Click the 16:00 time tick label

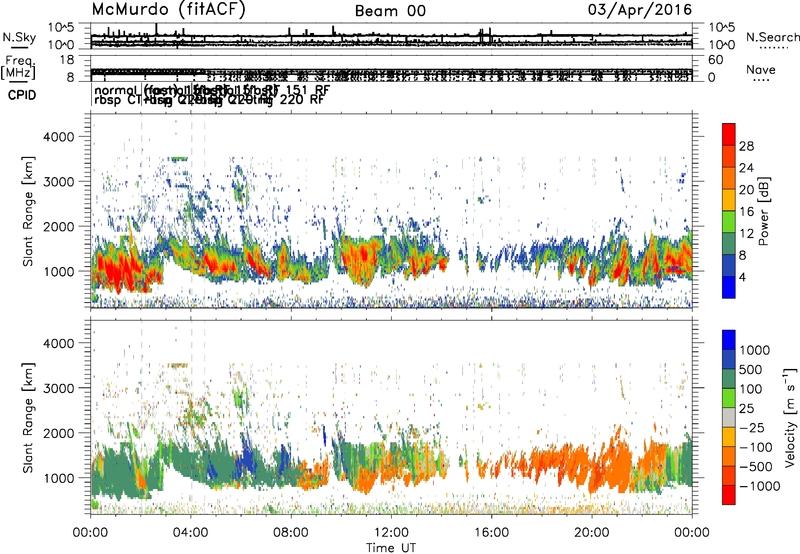[491, 533]
